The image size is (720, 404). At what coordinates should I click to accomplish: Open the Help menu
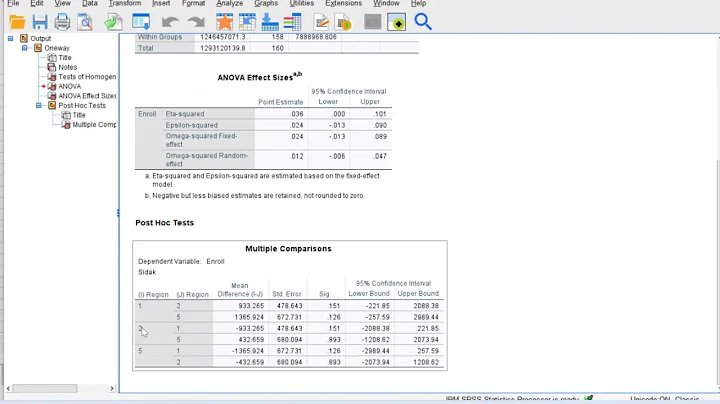[418, 3]
